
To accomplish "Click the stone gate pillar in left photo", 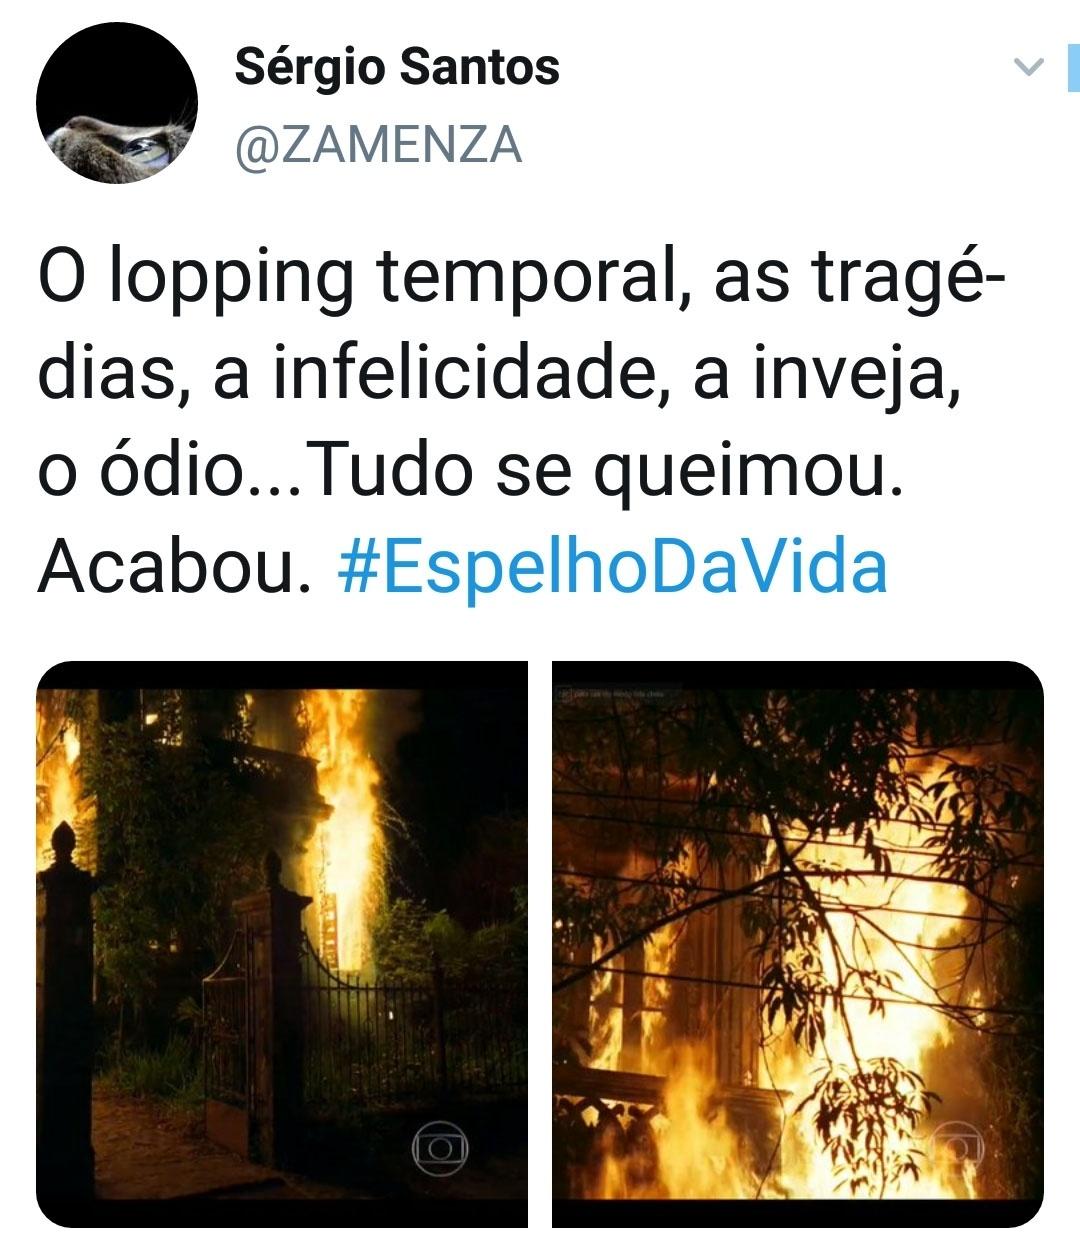I will click(66, 1010).
